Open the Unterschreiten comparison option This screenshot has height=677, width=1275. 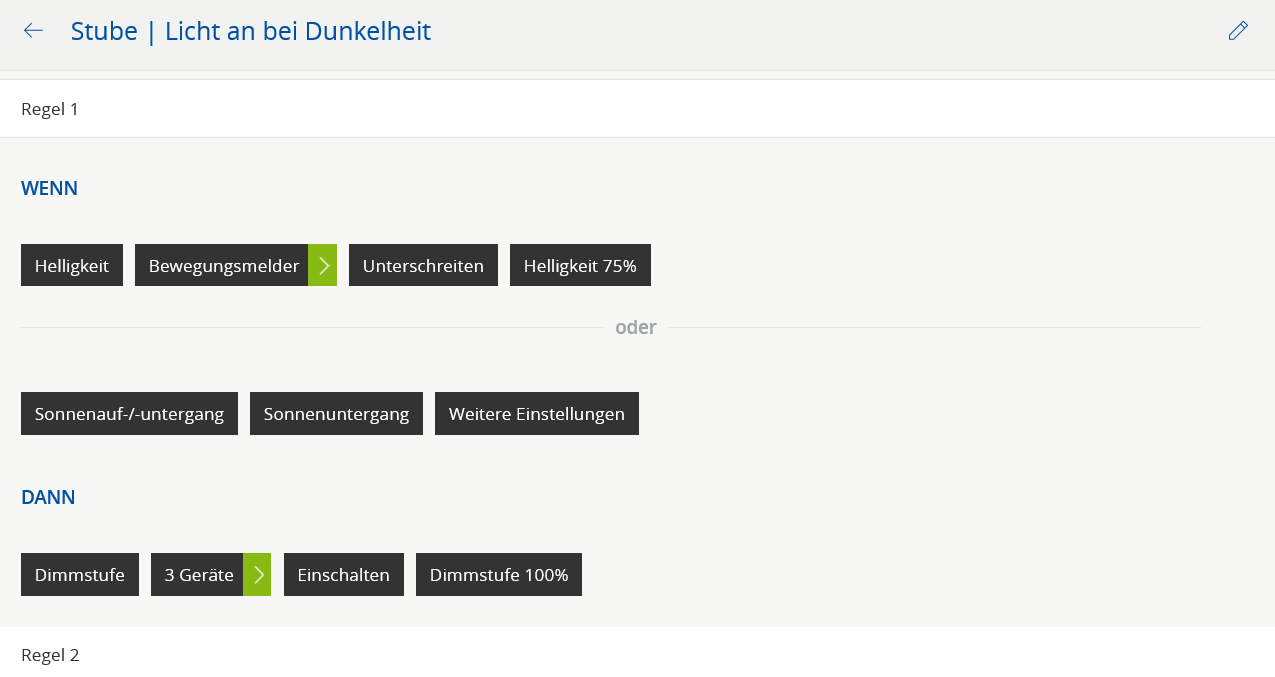(423, 265)
